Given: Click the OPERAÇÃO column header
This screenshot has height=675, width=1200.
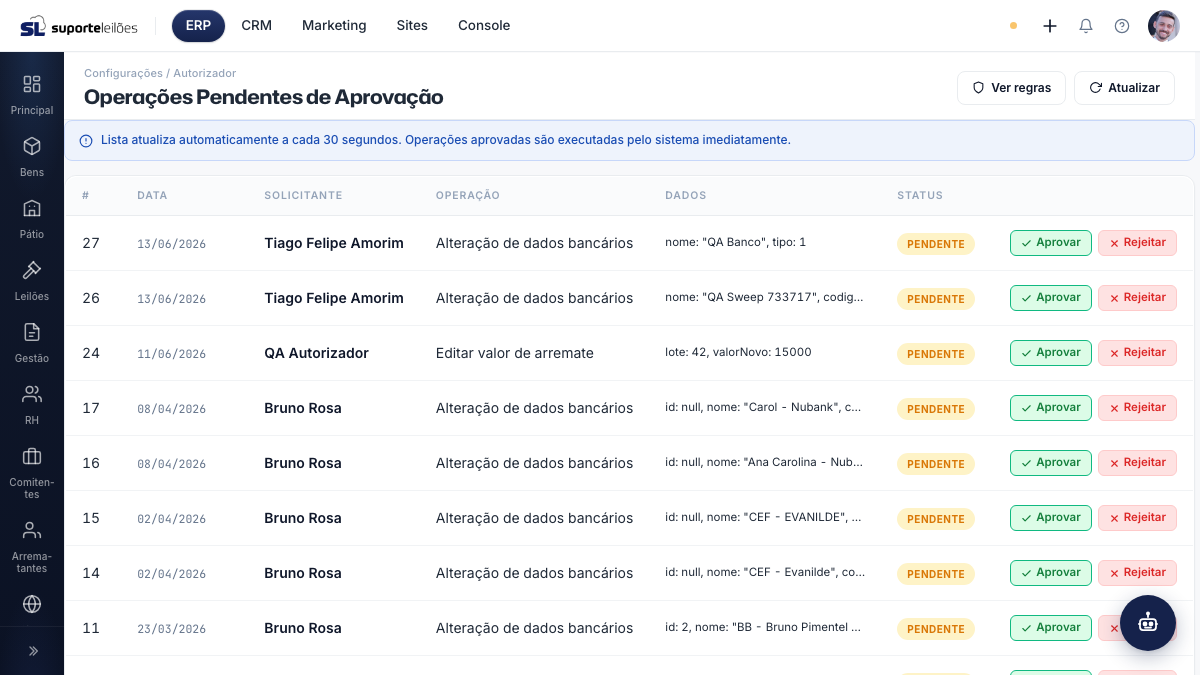Looking at the screenshot, I should click(x=468, y=196).
